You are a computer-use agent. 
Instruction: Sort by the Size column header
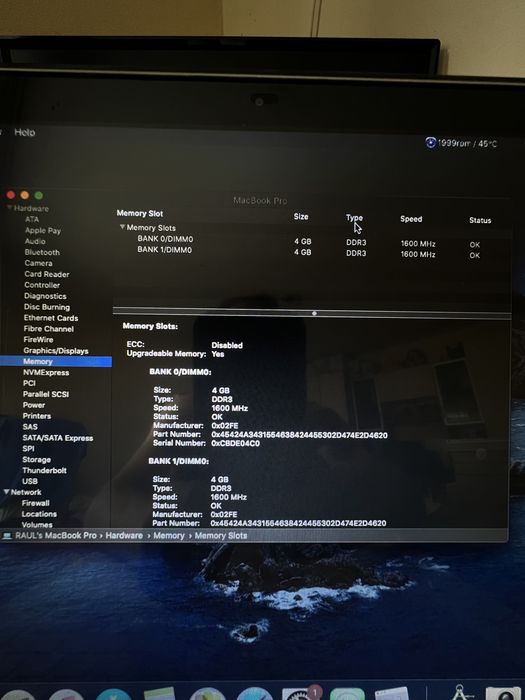pos(301,217)
